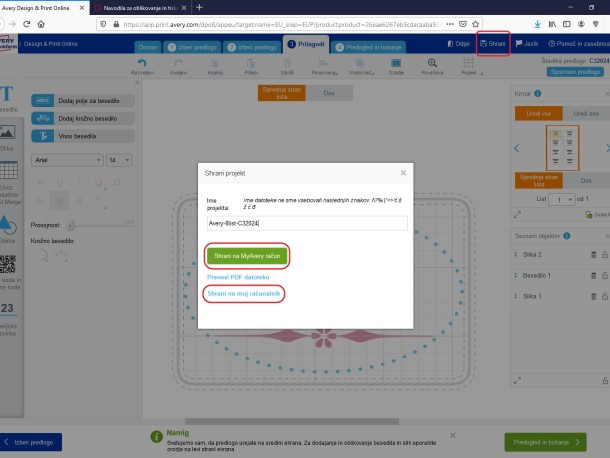
Task: Click the Redo (Uveljavi) toolbar icon
Action: [x=179, y=66]
